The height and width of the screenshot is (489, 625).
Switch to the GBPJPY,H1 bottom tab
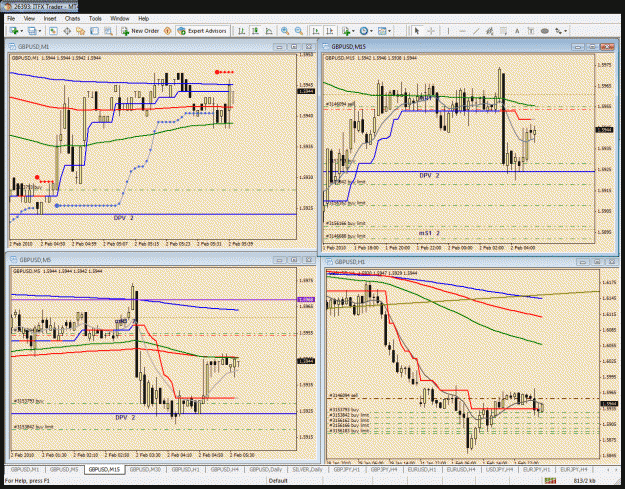(x=346, y=469)
